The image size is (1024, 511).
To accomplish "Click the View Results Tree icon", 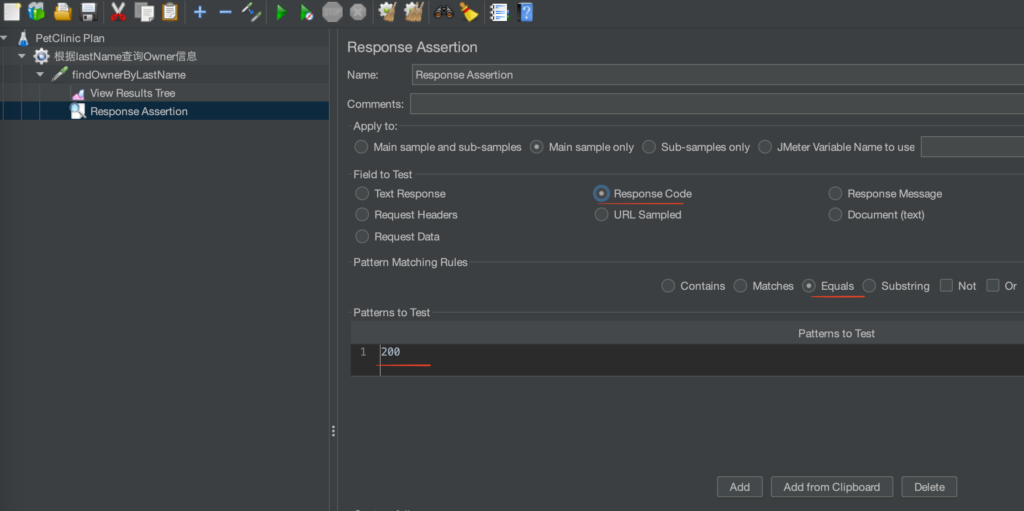I will pos(78,93).
